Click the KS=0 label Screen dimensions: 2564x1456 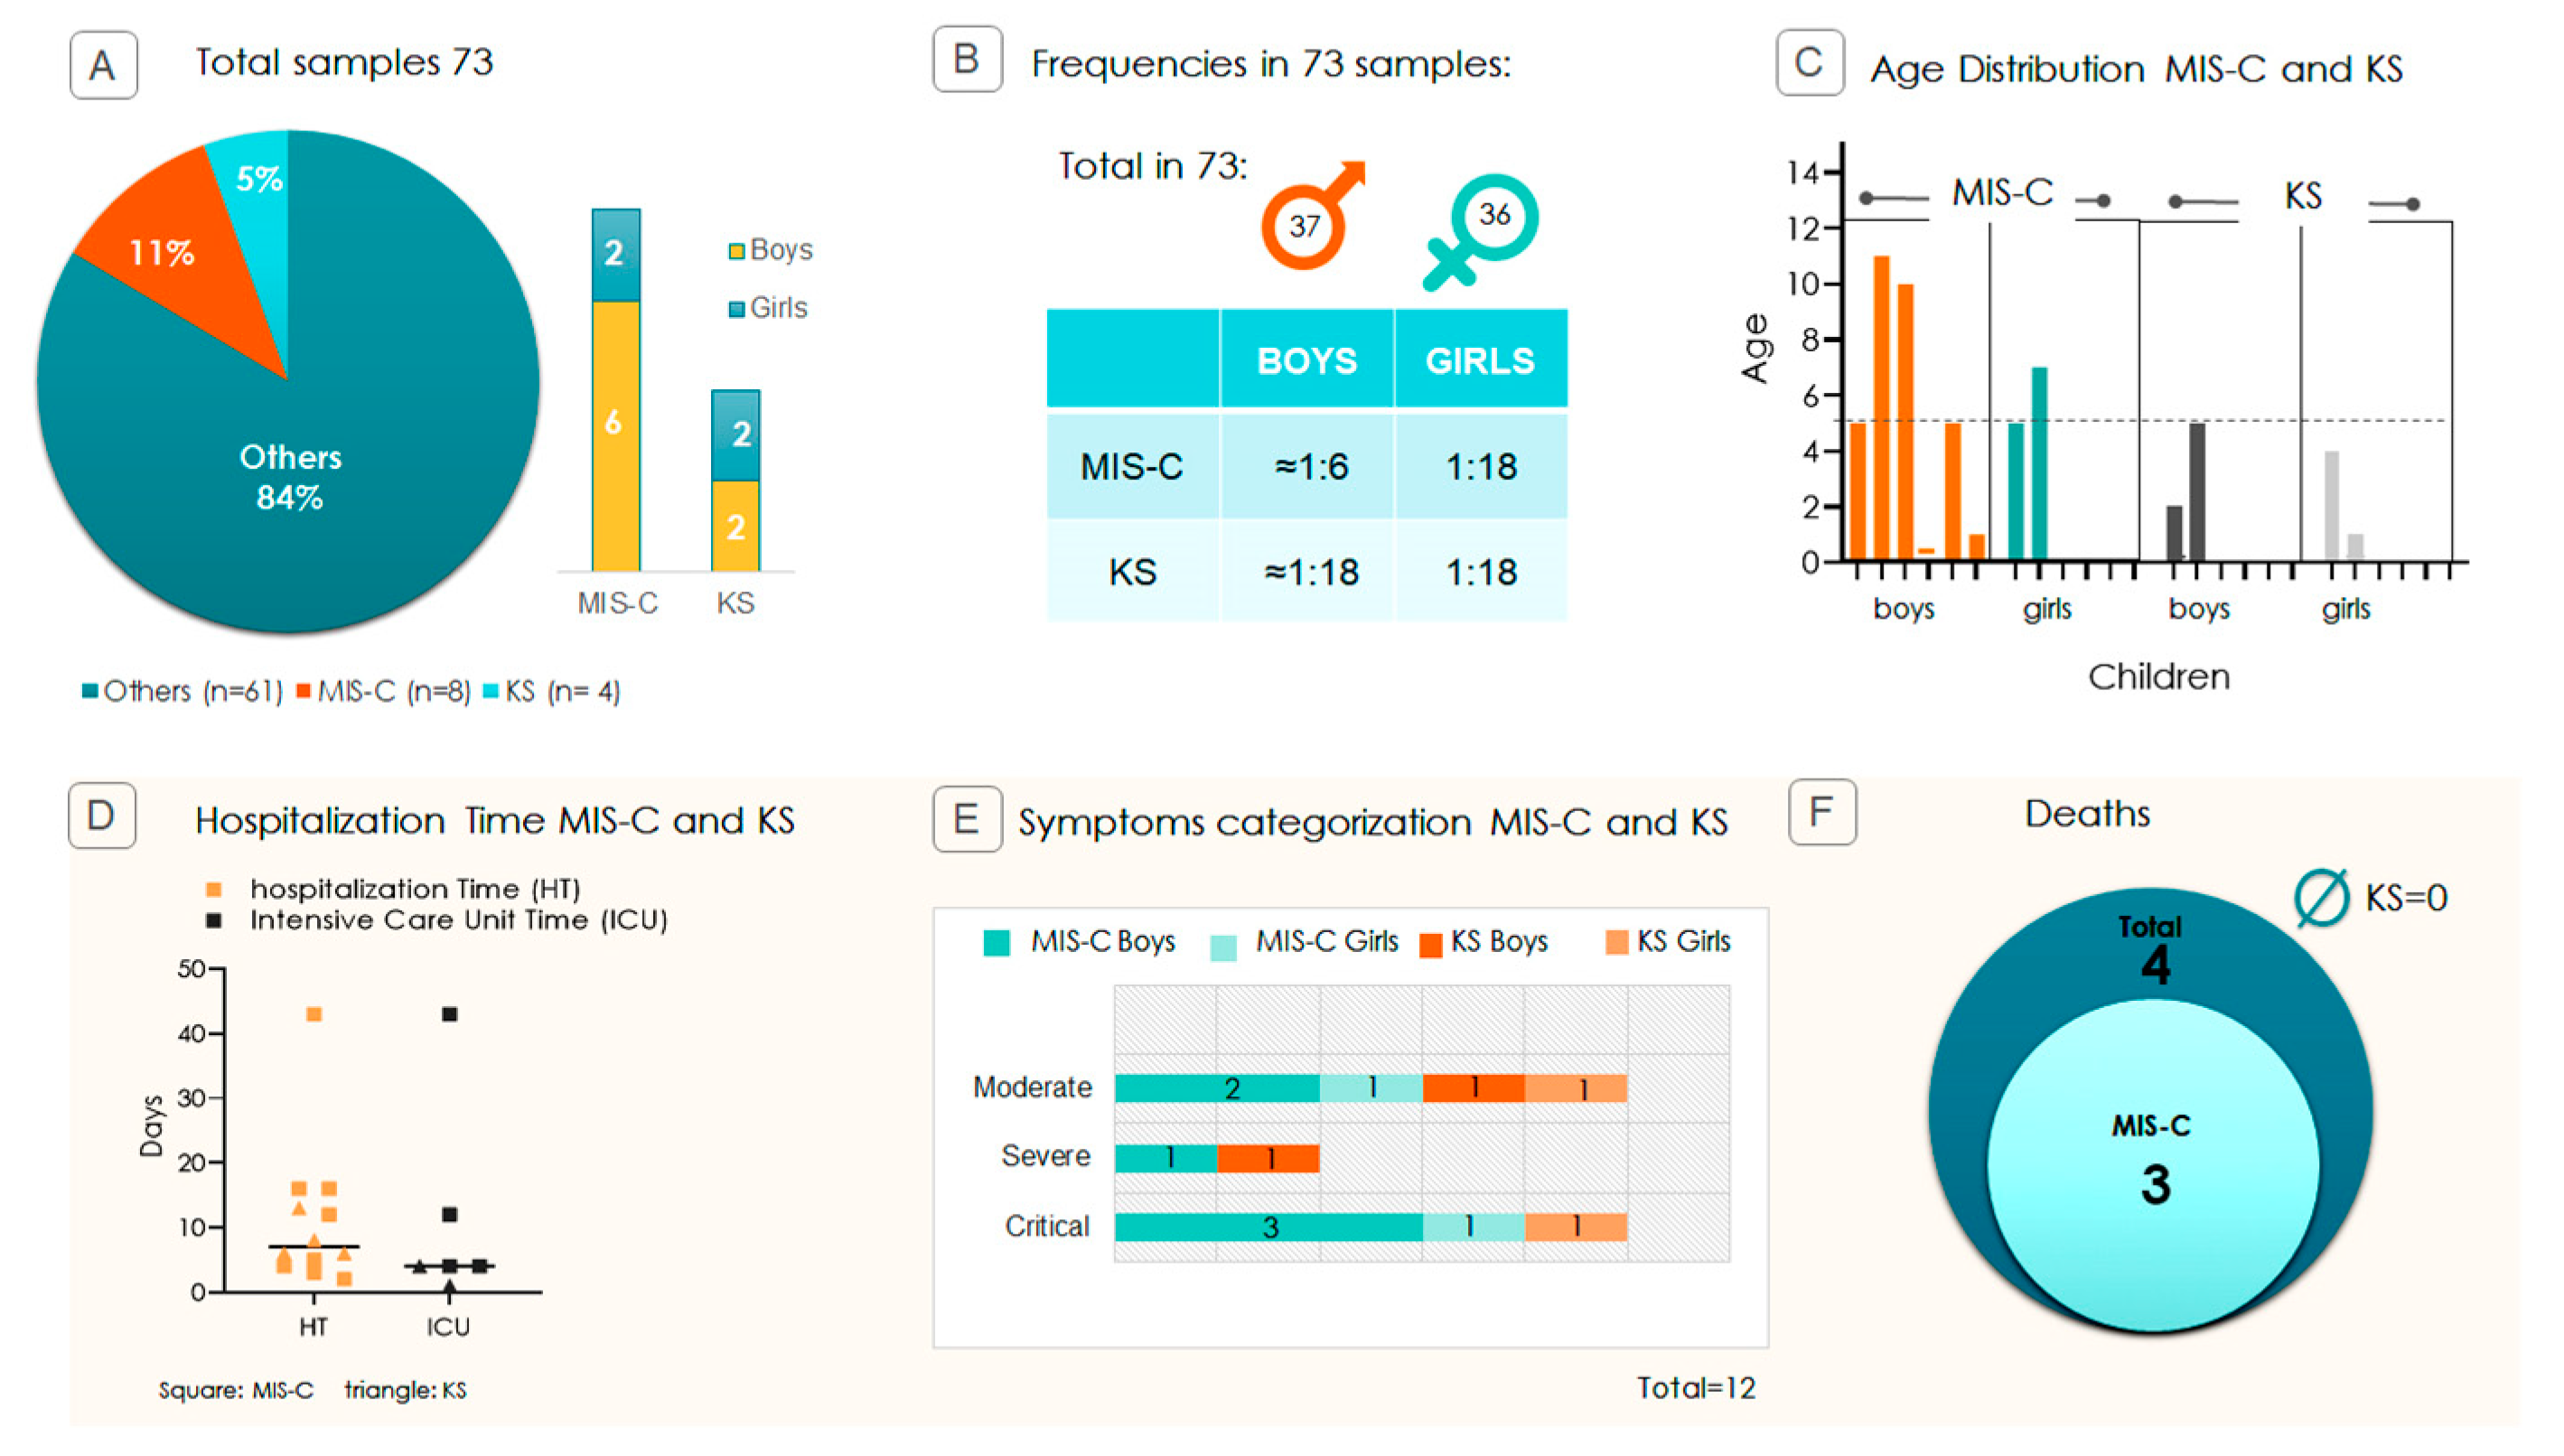(2406, 898)
